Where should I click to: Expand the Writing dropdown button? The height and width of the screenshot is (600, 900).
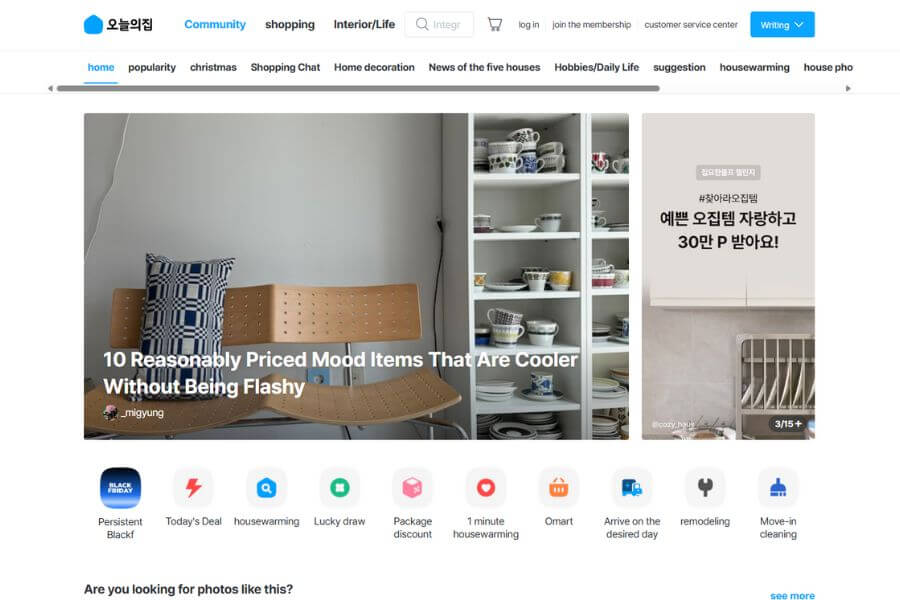click(x=782, y=25)
